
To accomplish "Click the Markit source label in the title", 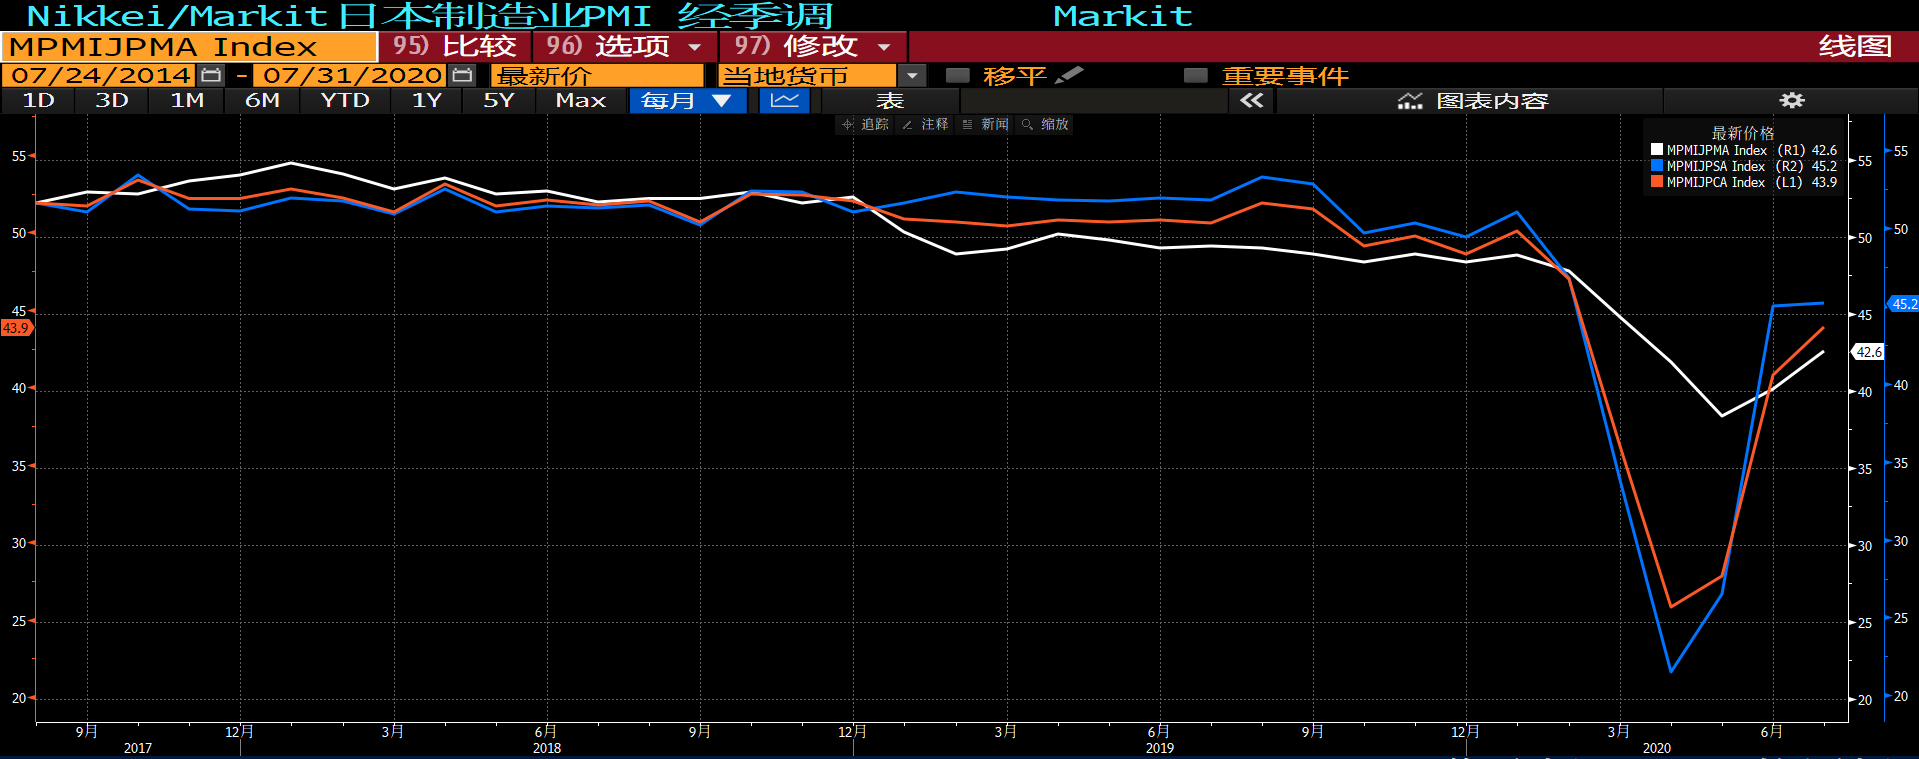I will click(1122, 16).
